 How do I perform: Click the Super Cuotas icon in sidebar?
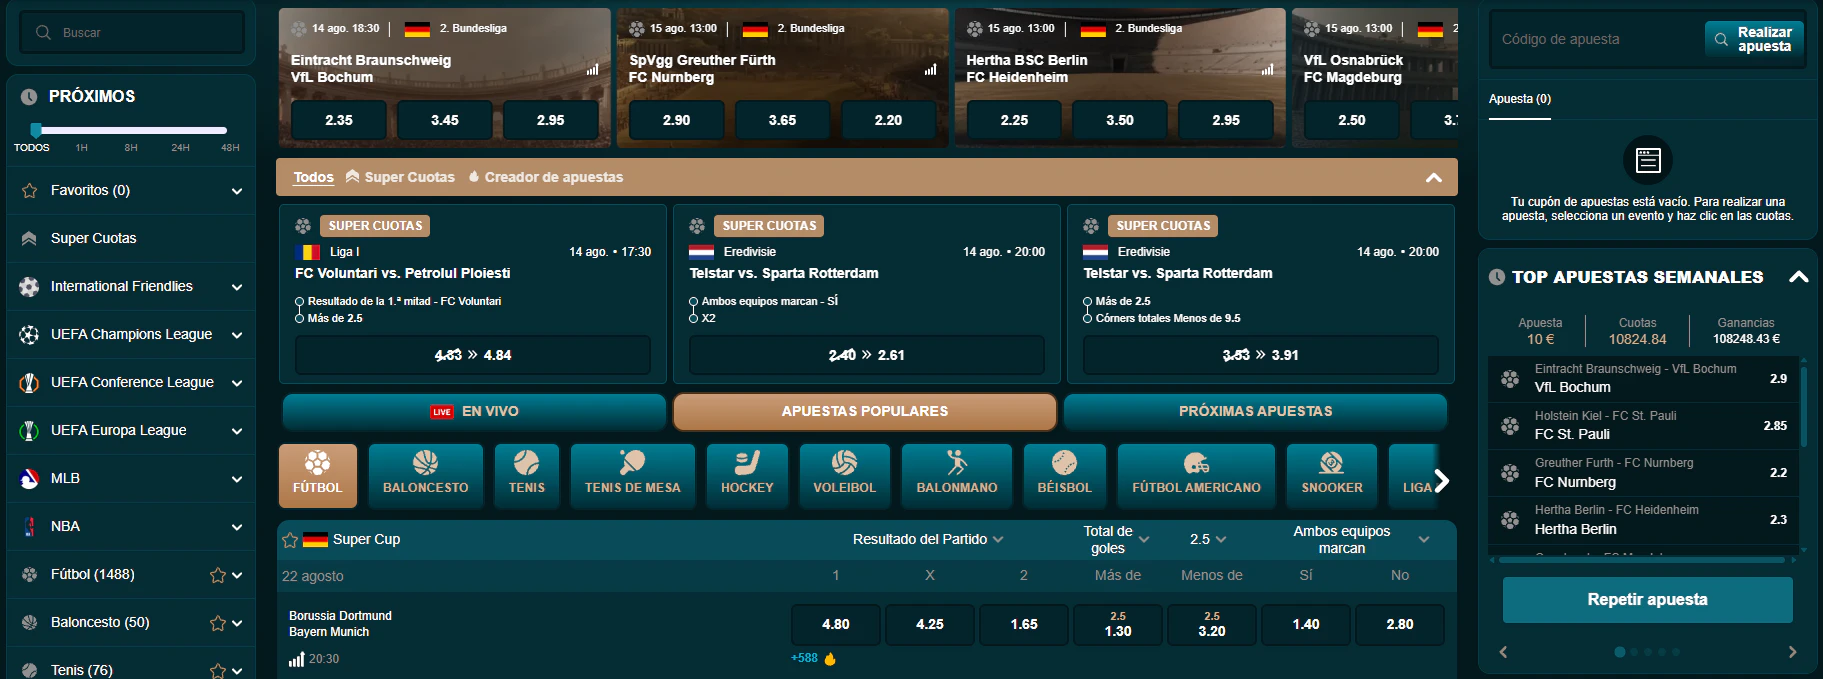(29, 238)
